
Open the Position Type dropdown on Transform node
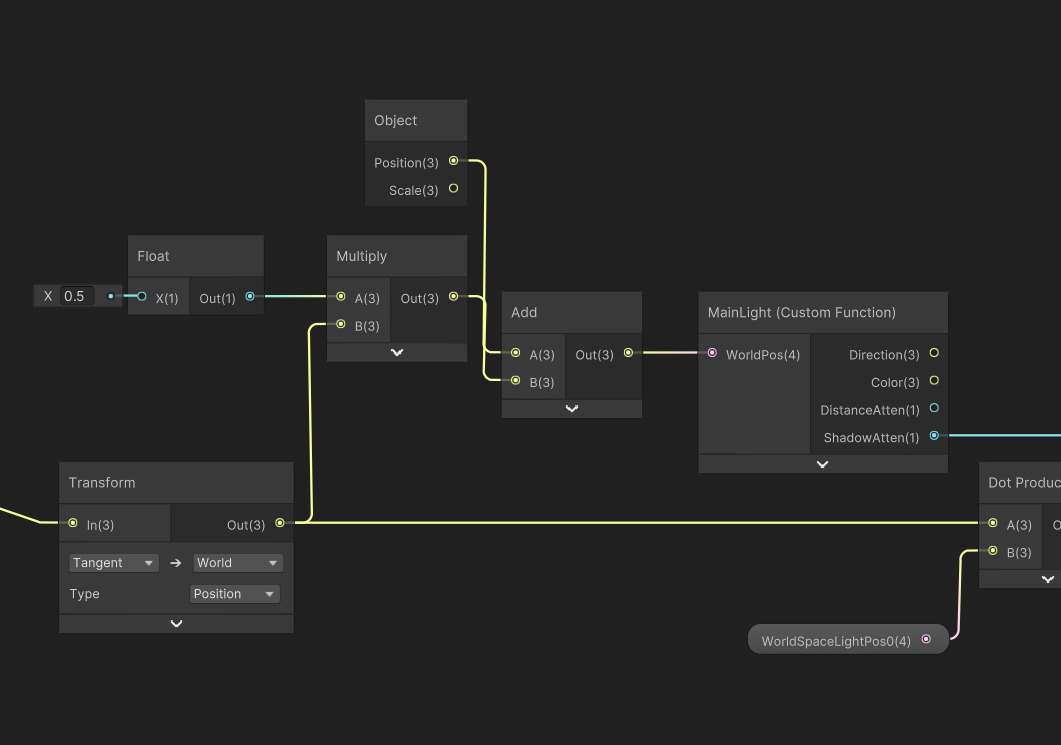(234, 593)
